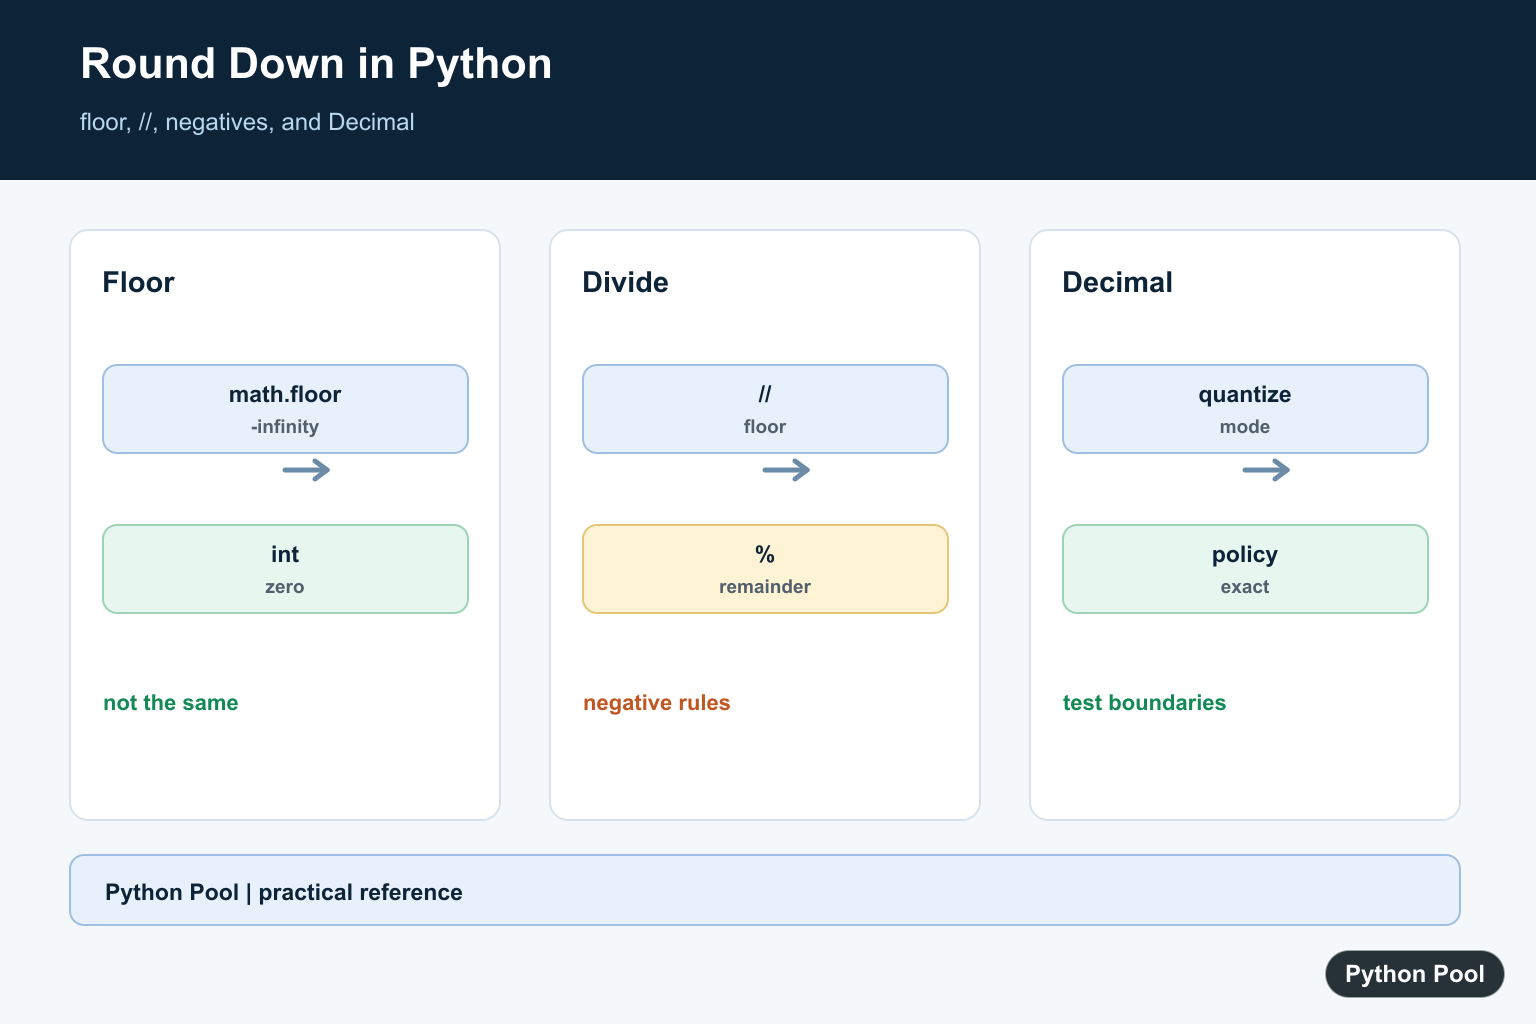Select the math.floor box

point(285,409)
